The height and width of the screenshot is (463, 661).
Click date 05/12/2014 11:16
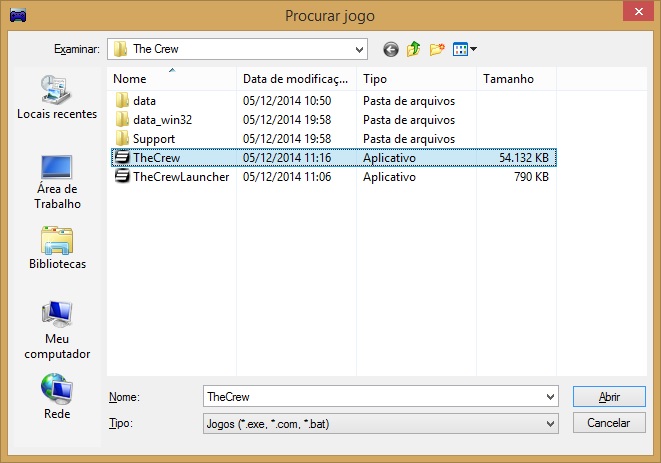(x=287, y=158)
